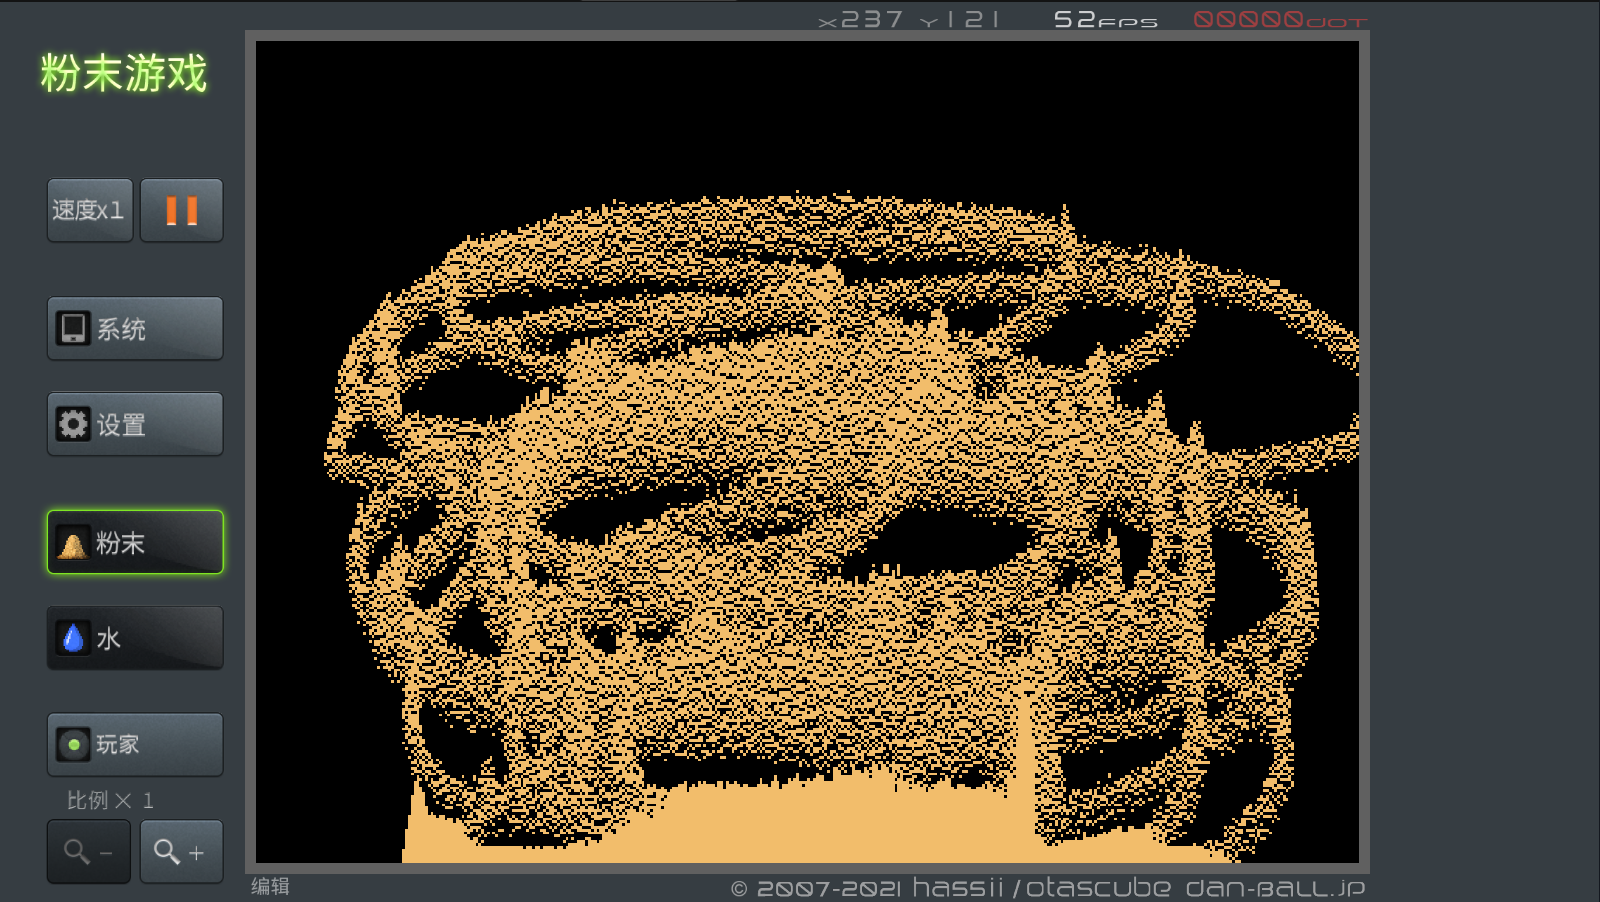
Task: Click the 比例 × 1 scale label
Action: (110, 800)
